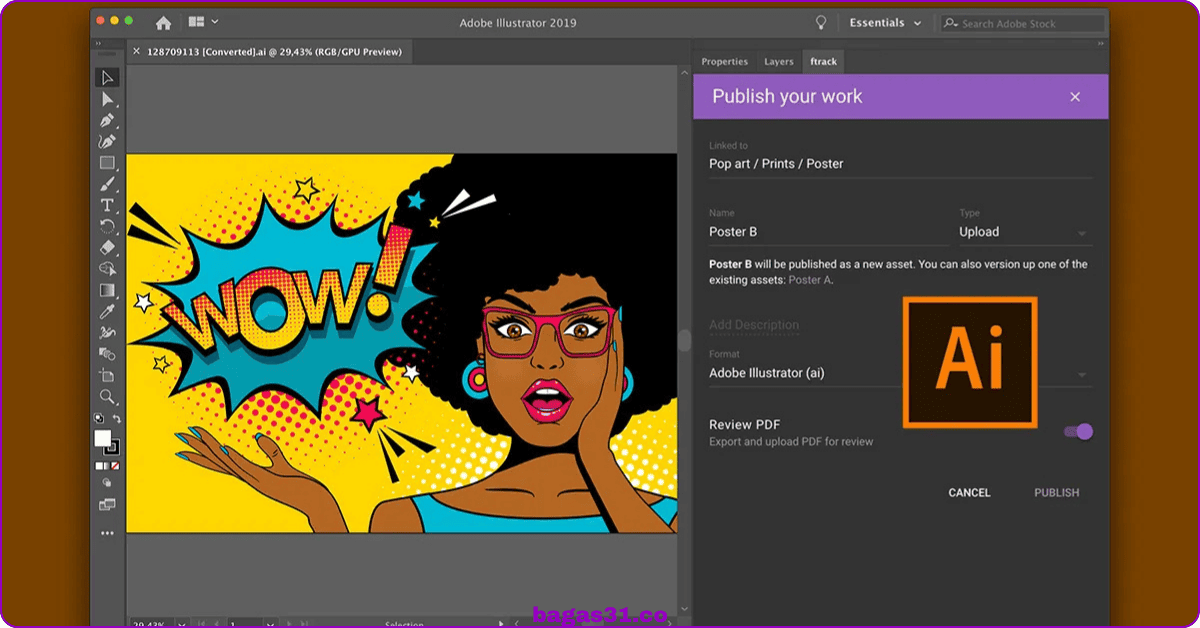Close the 128709113 [Converted].ai document tab
The width and height of the screenshot is (1200, 628).
[x=136, y=51]
